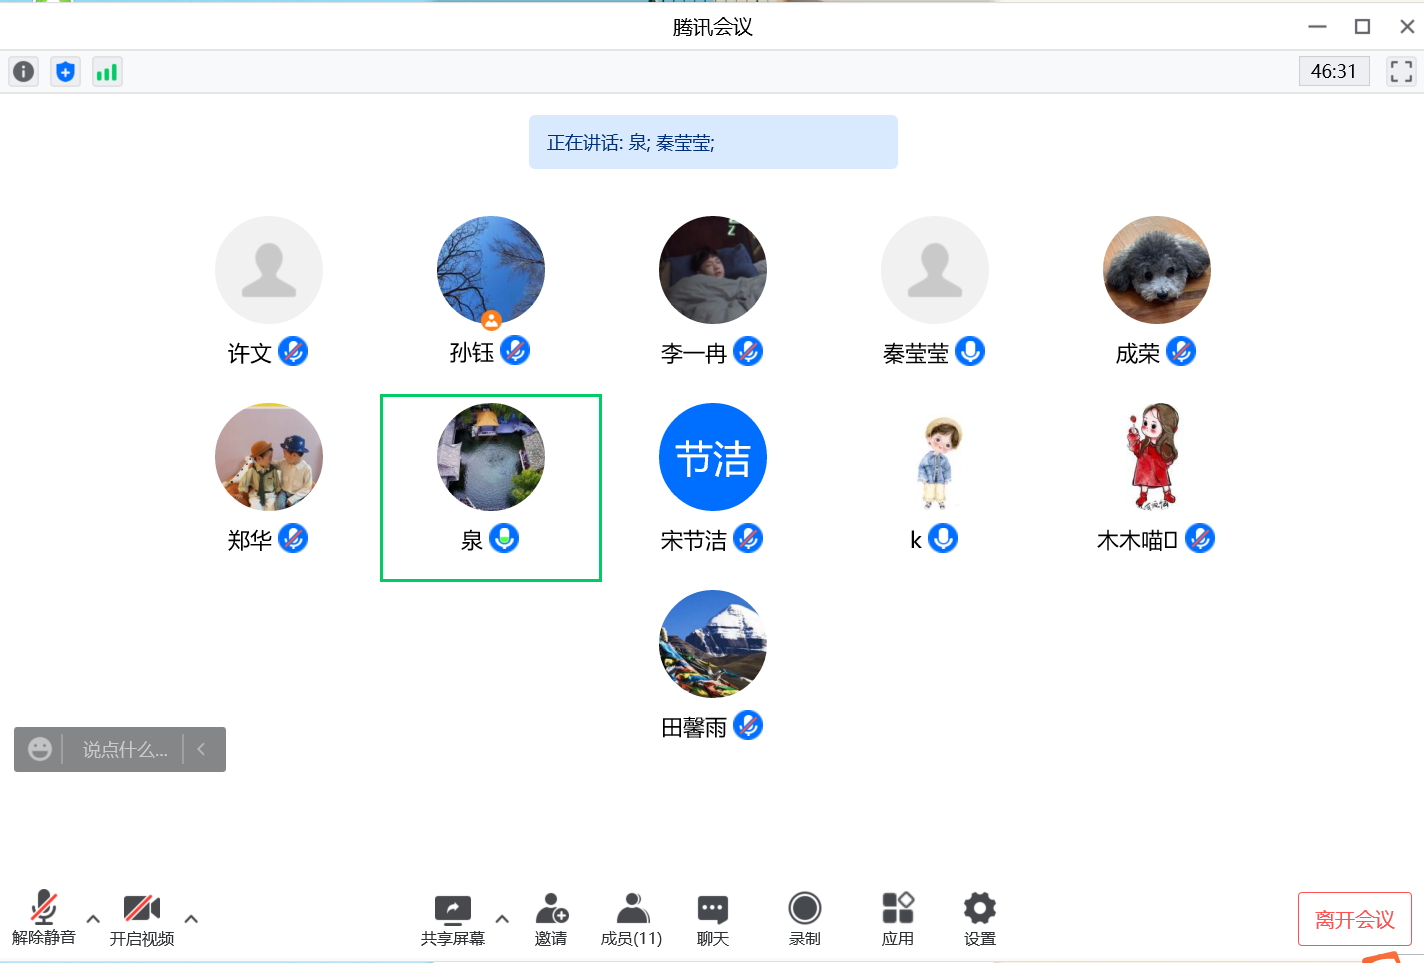Image resolution: width=1424 pixels, height=963 pixels.
Task: Check the green network signal icon
Action: (x=107, y=72)
